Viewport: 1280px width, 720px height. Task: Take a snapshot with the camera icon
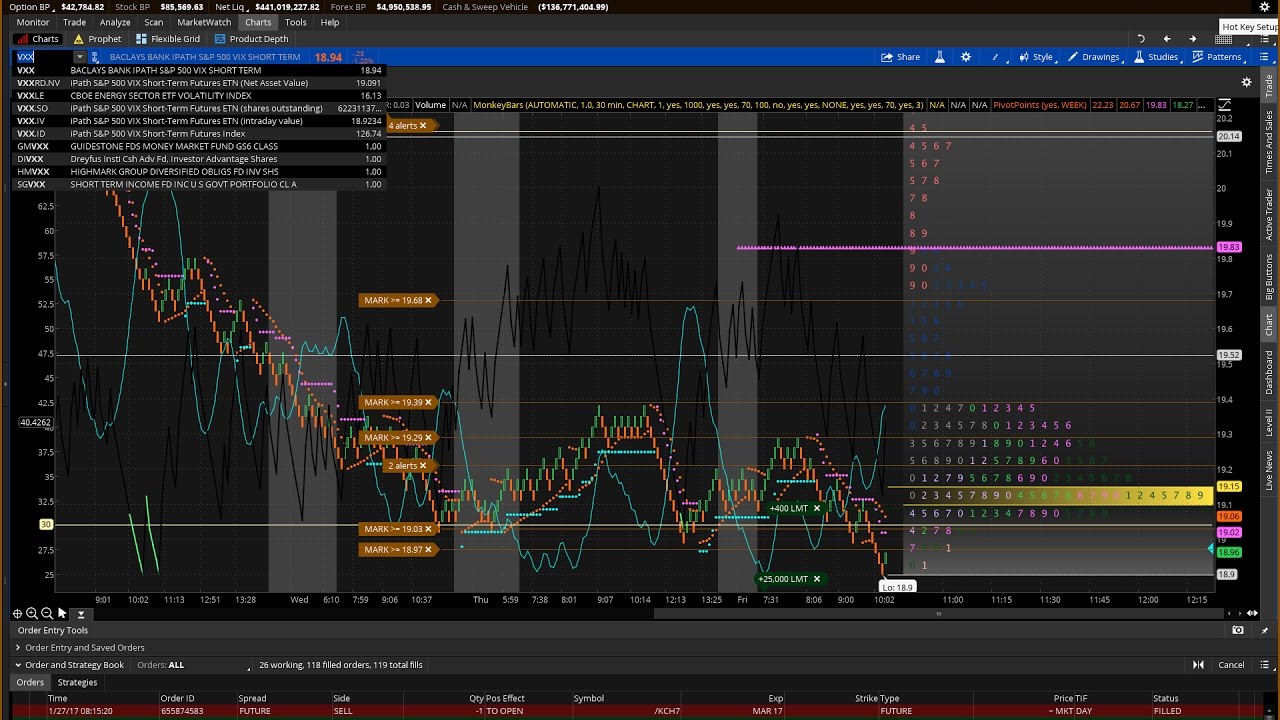1238,630
